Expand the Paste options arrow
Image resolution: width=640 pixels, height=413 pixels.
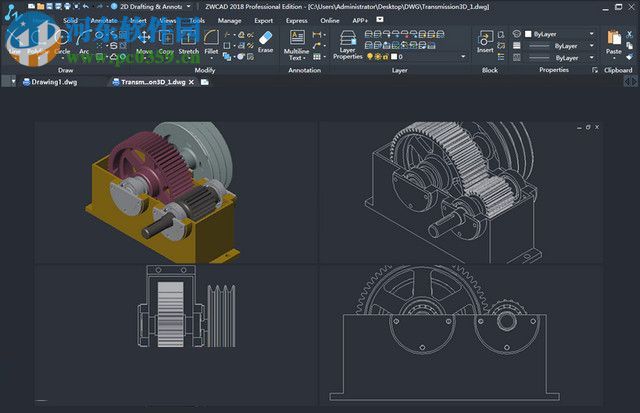tap(613, 58)
